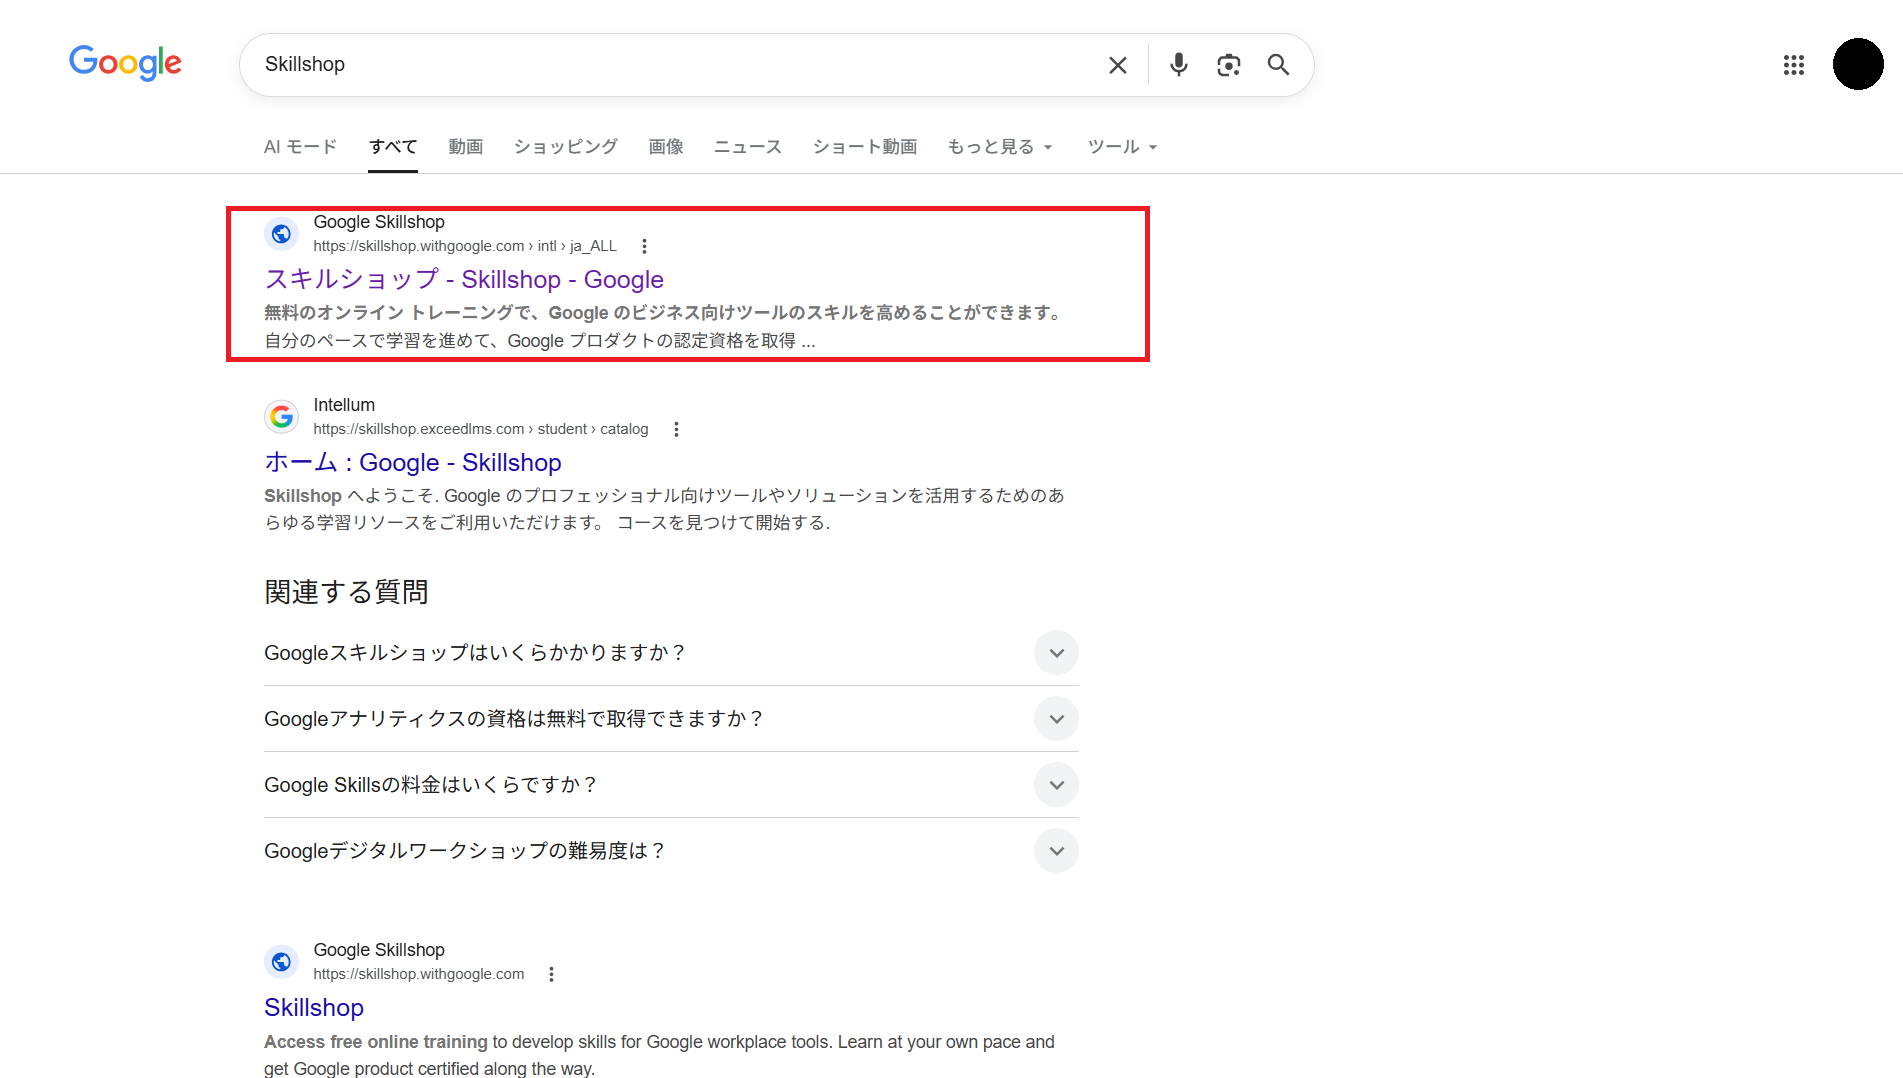
Task: Click the Intellum site name
Action: pos(344,405)
